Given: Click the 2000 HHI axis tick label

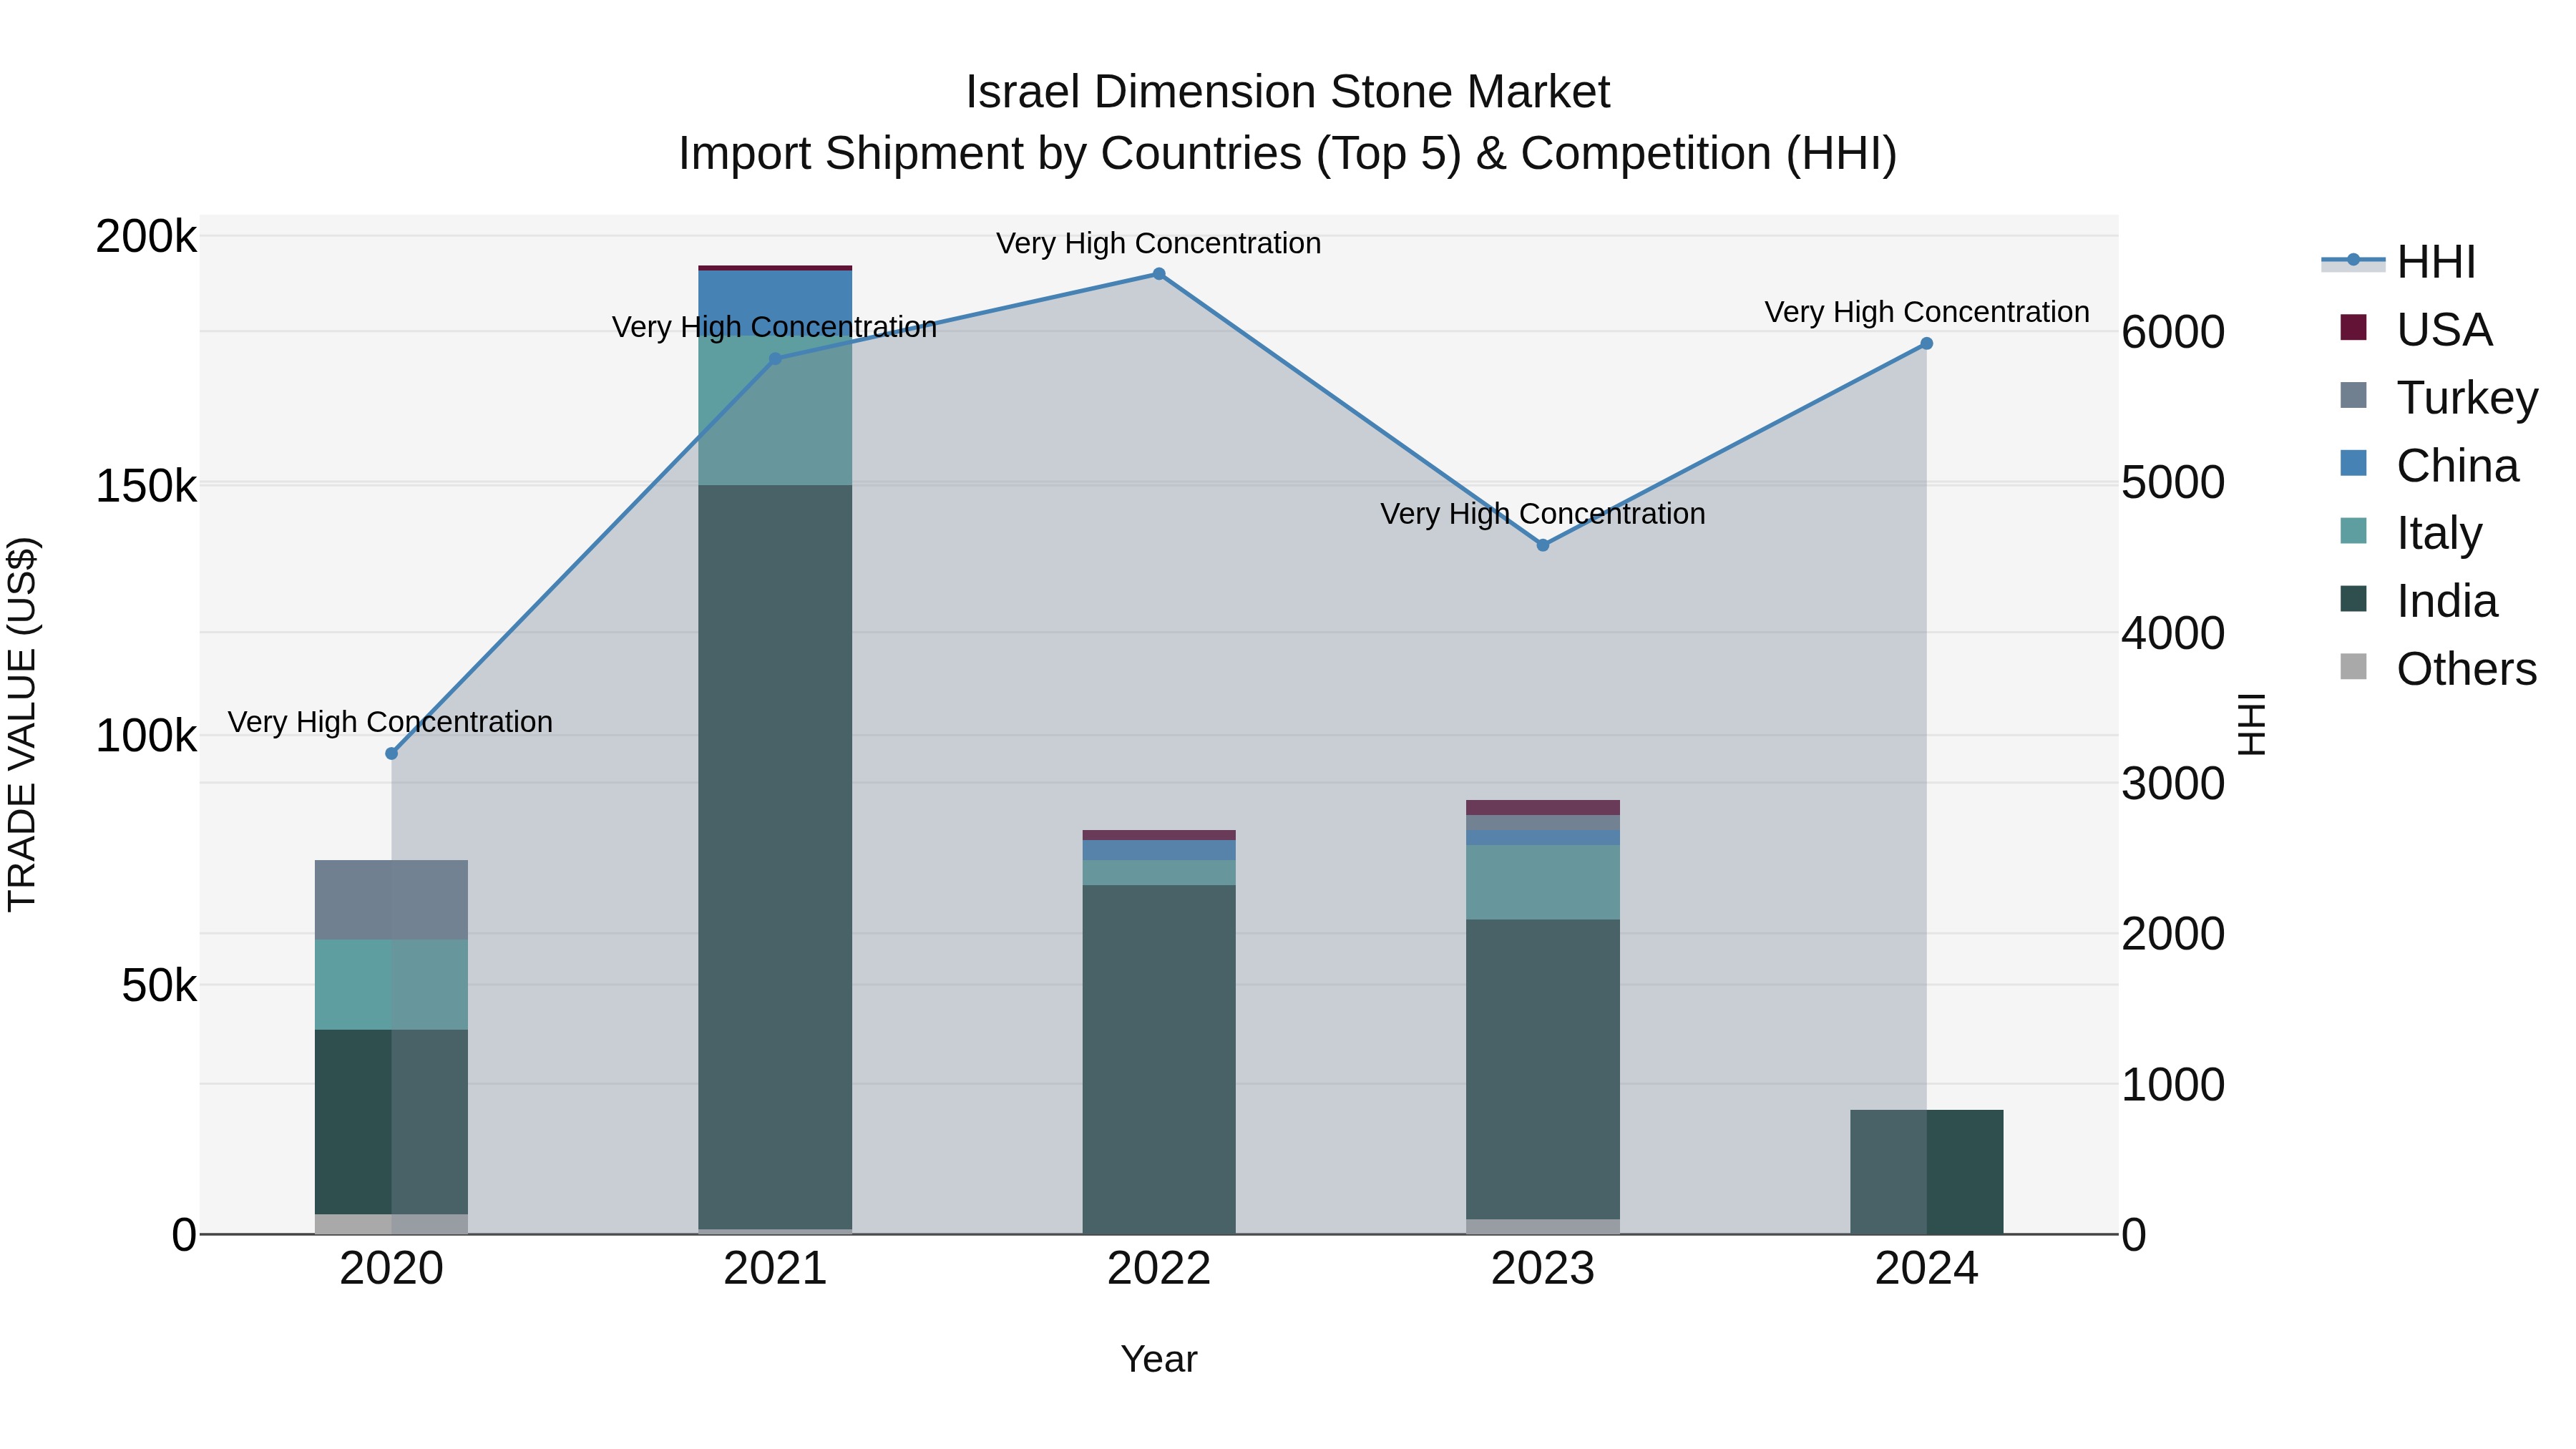Looking at the screenshot, I should pyautogui.click(x=2173, y=934).
